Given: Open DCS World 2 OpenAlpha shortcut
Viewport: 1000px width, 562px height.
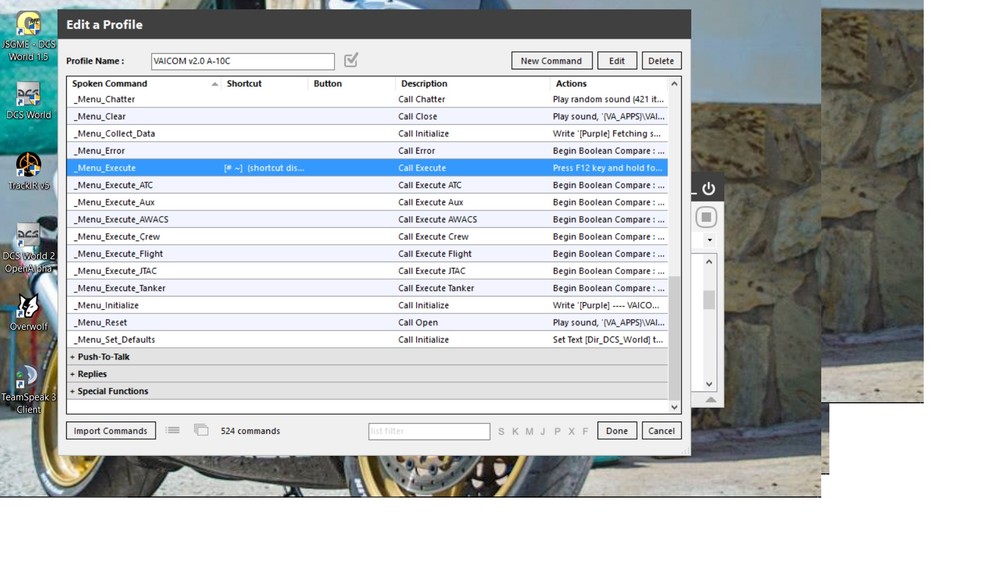Looking at the screenshot, I should tap(29, 248).
